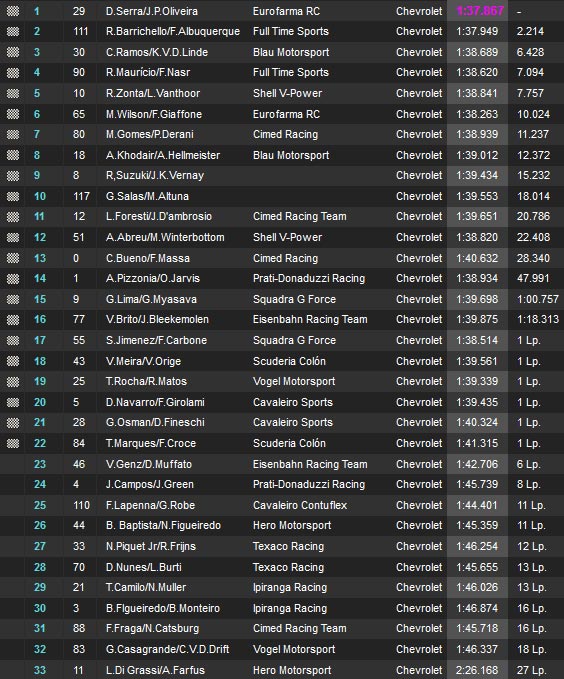
Task: Click the checkered flag in R.Maurício/F.Nasr row
Action: pos(13,72)
